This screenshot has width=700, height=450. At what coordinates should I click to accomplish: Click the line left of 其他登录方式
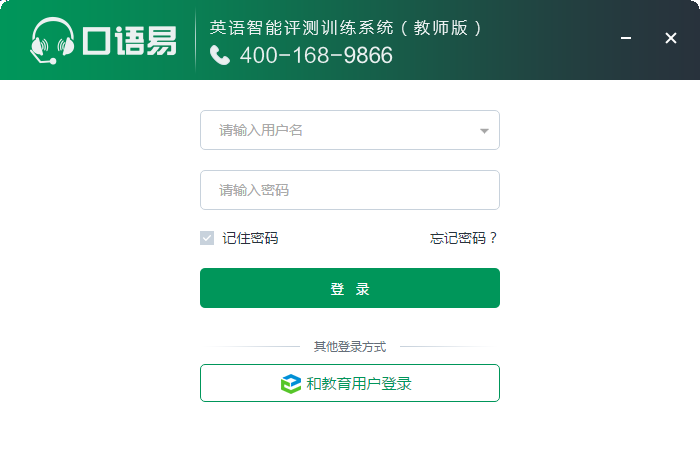point(255,347)
